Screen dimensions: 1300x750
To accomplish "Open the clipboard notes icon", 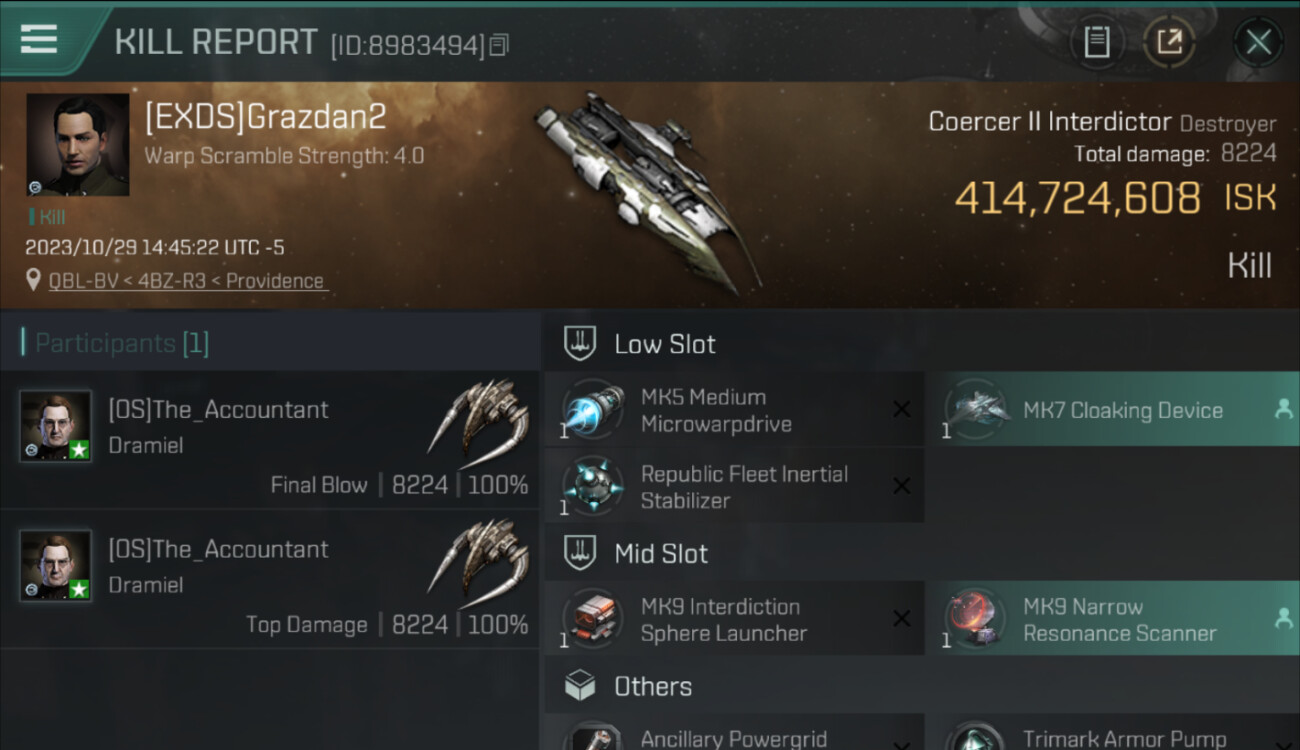I will click(x=1097, y=42).
